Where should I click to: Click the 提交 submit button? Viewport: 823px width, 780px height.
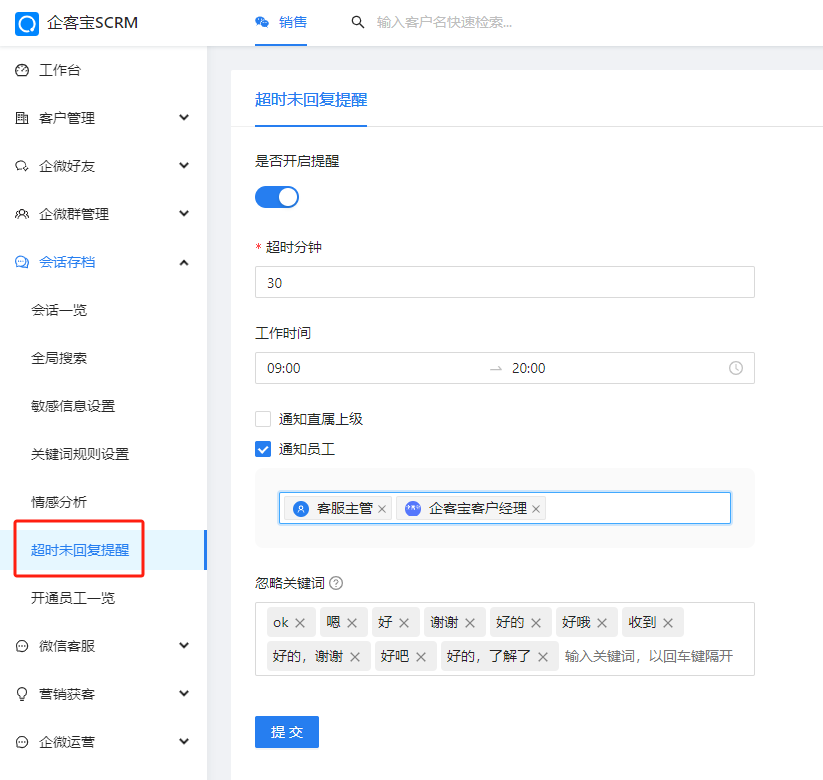click(287, 732)
